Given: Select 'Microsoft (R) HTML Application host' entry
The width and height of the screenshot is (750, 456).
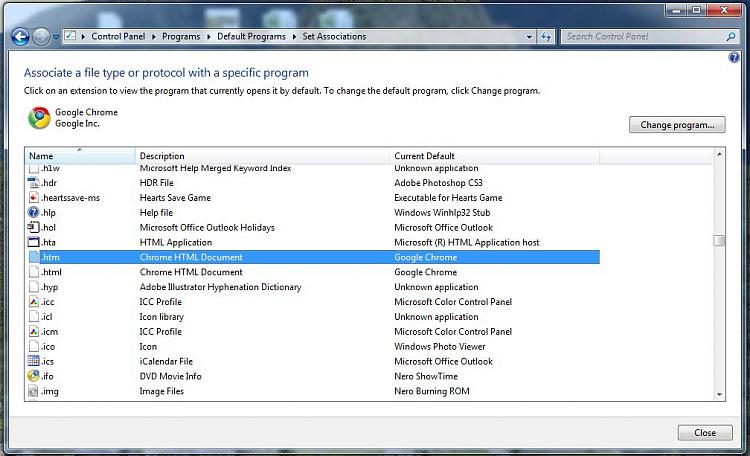Looking at the screenshot, I should pyautogui.click(x=466, y=242).
